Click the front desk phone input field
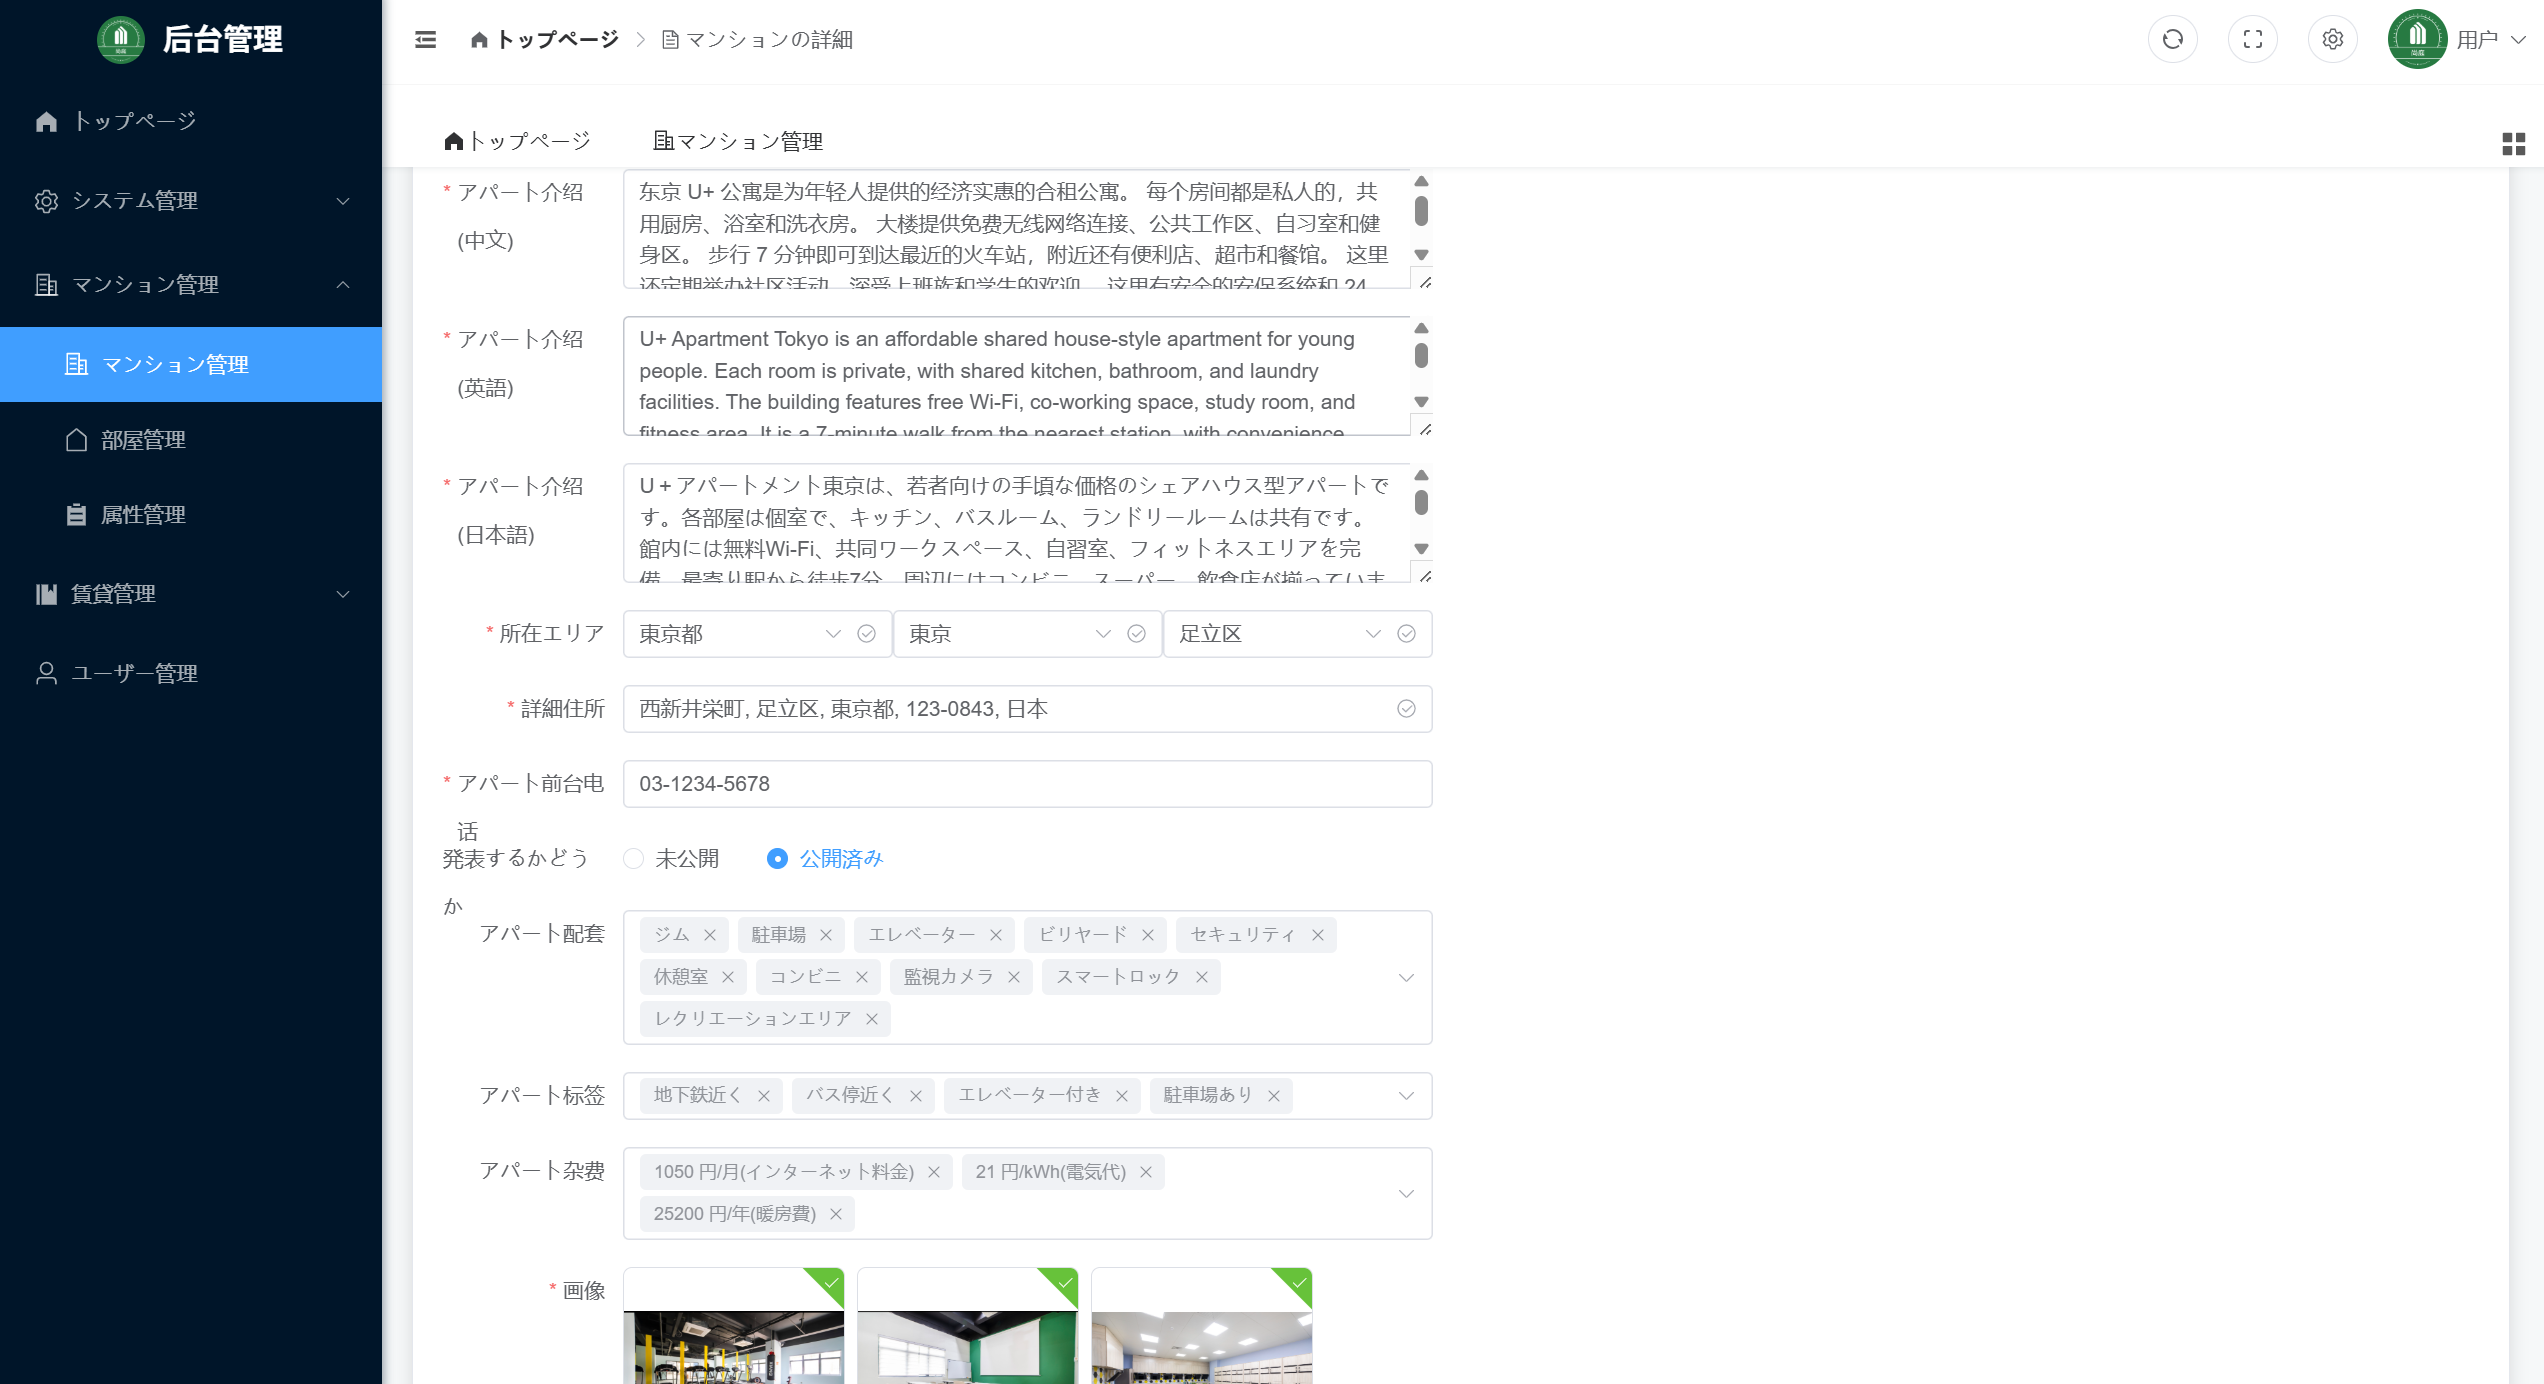This screenshot has height=1384, width=2544. coord(1026,784)
